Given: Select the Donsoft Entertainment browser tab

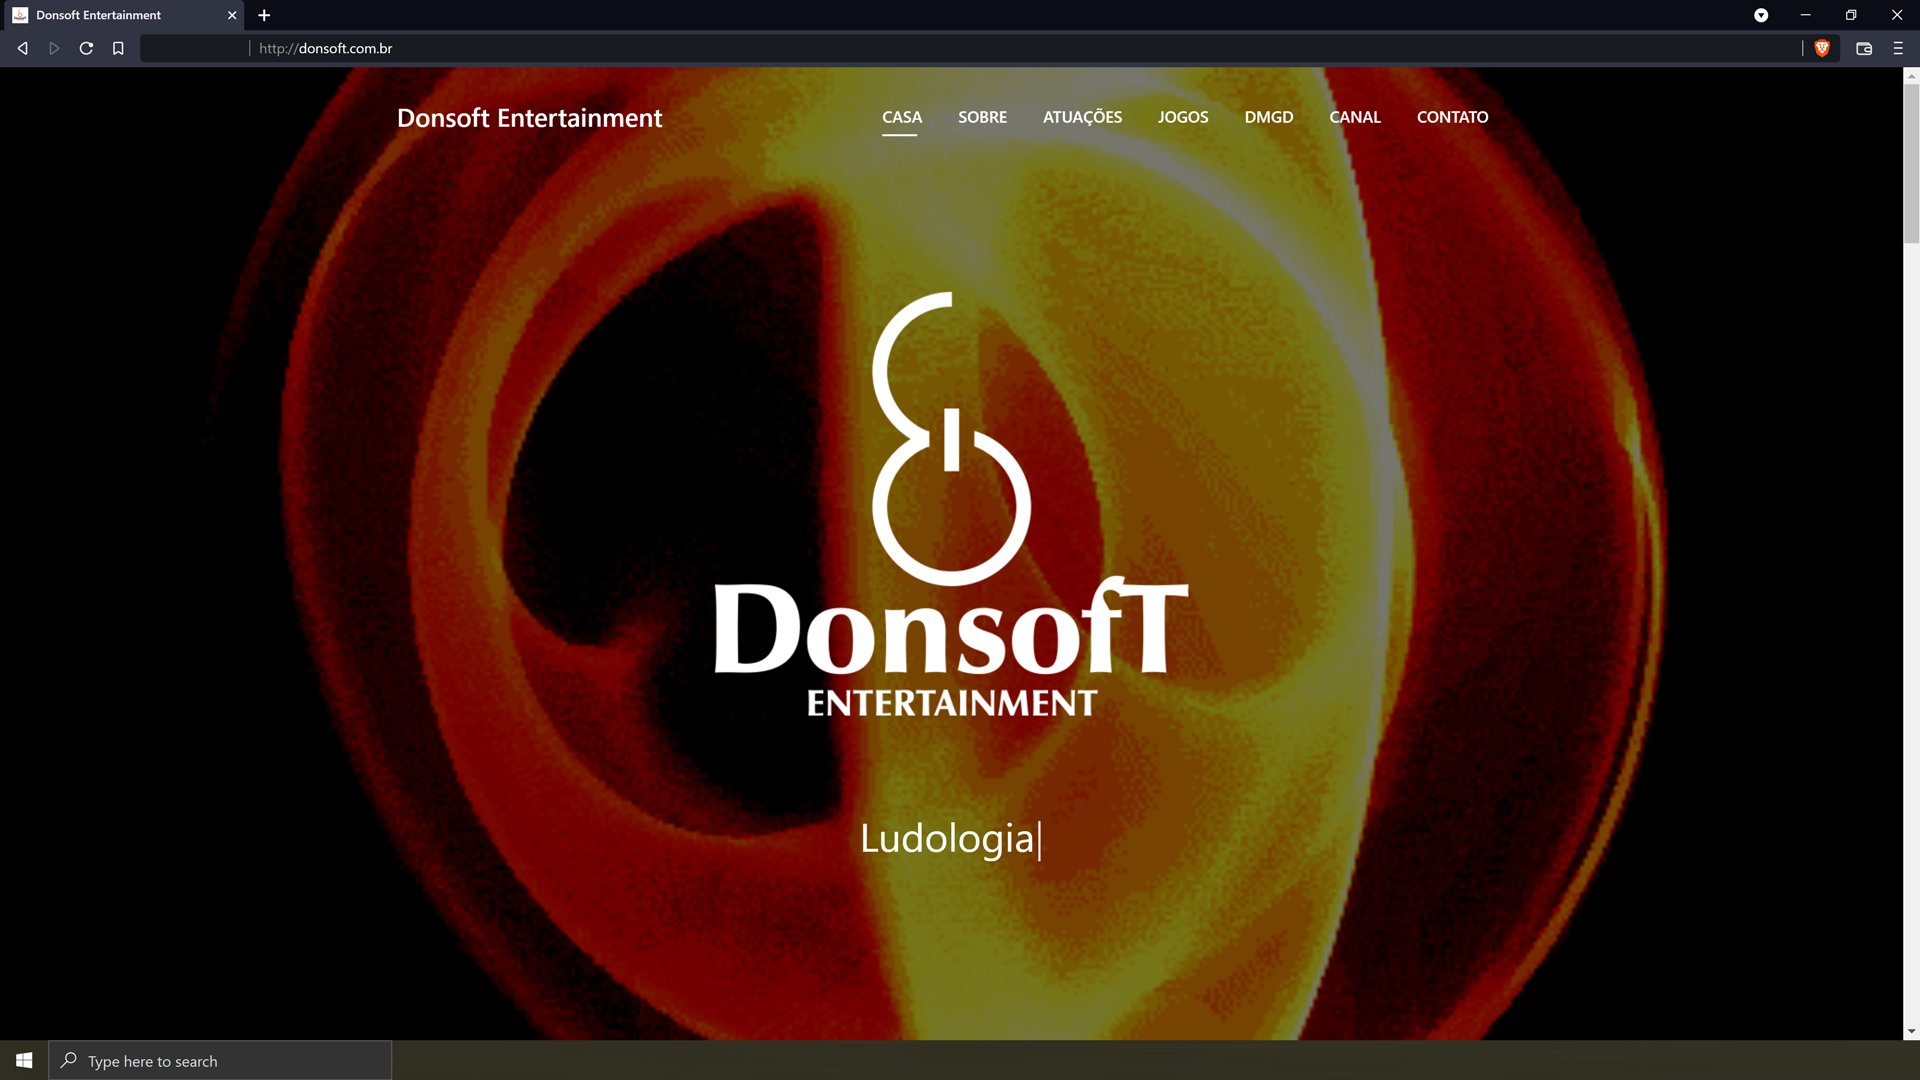Looking at the screenshot, I should [122, 15].
